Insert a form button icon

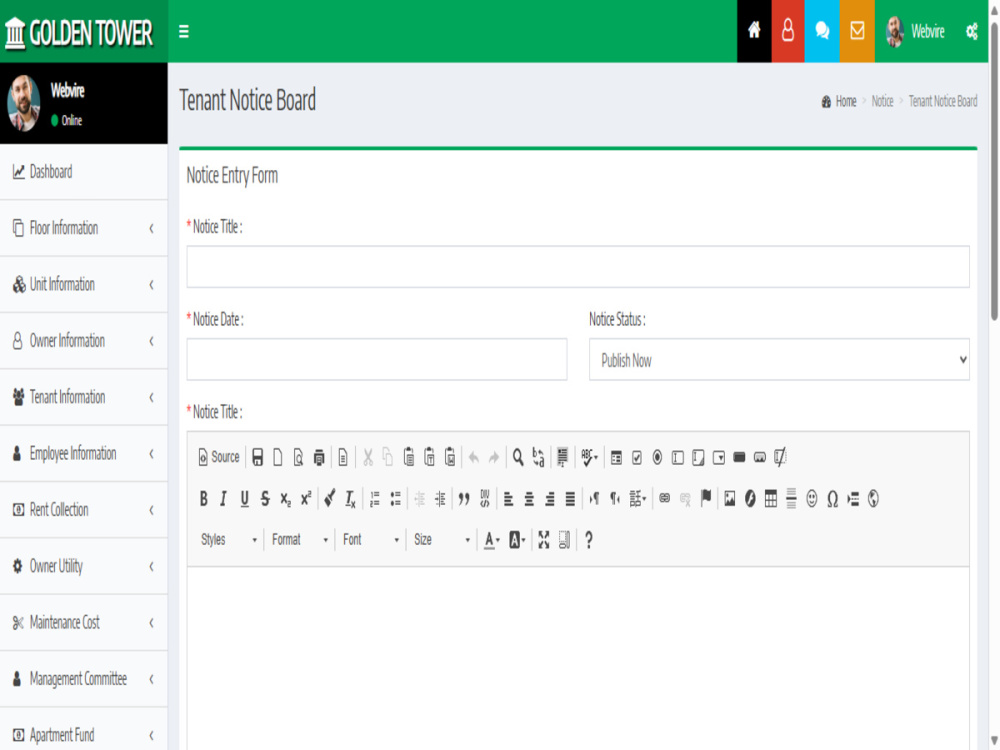point(739,457)
